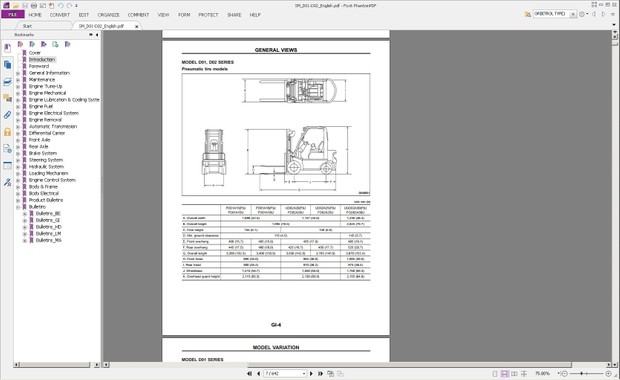Open the Security lock panel
The height and width of the screenshot is (380, 620).
click(8, 132)
